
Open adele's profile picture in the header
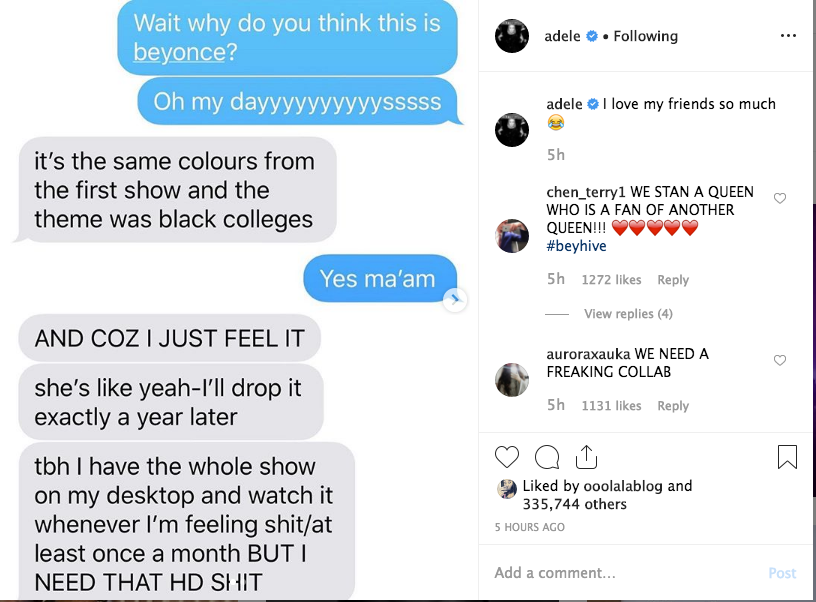click(512, 36)
